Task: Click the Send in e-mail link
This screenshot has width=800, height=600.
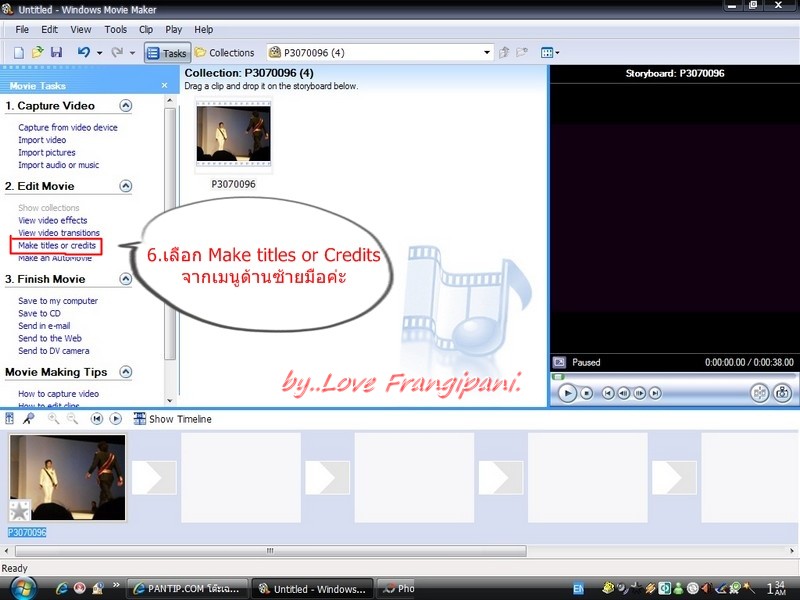Action: click(44, 326)
